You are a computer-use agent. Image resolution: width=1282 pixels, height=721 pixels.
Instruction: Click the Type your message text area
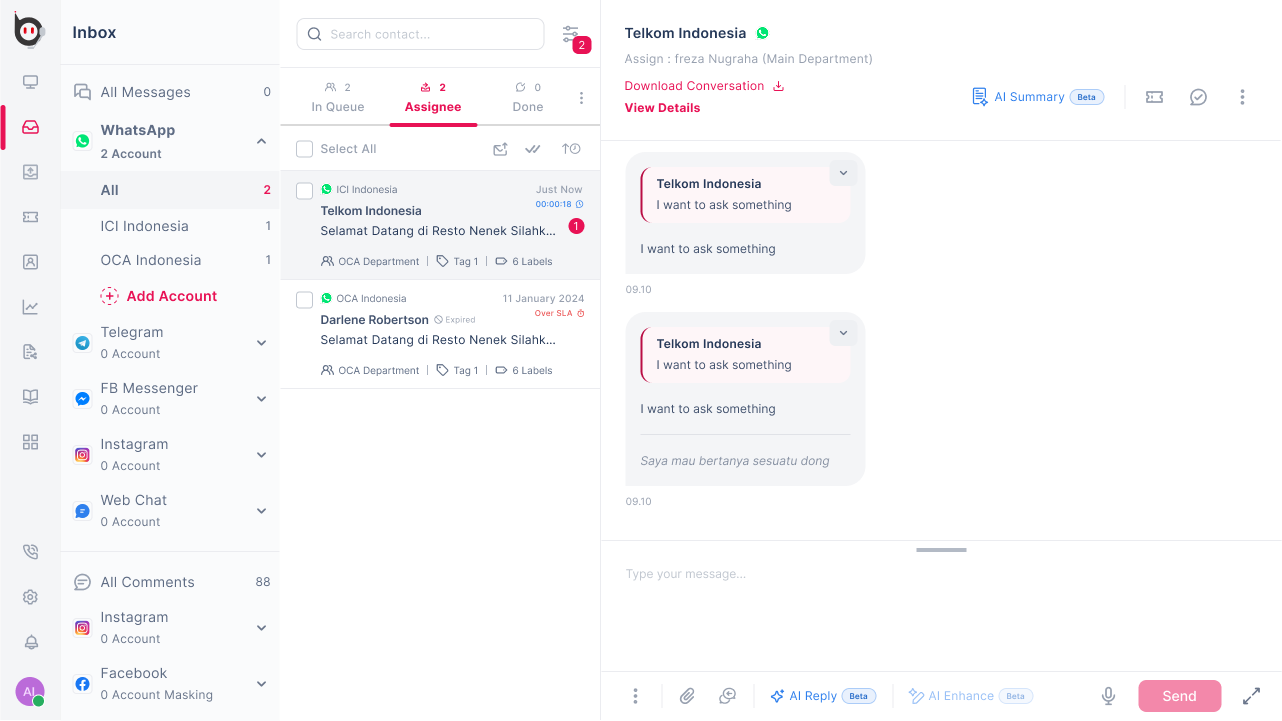940,606
